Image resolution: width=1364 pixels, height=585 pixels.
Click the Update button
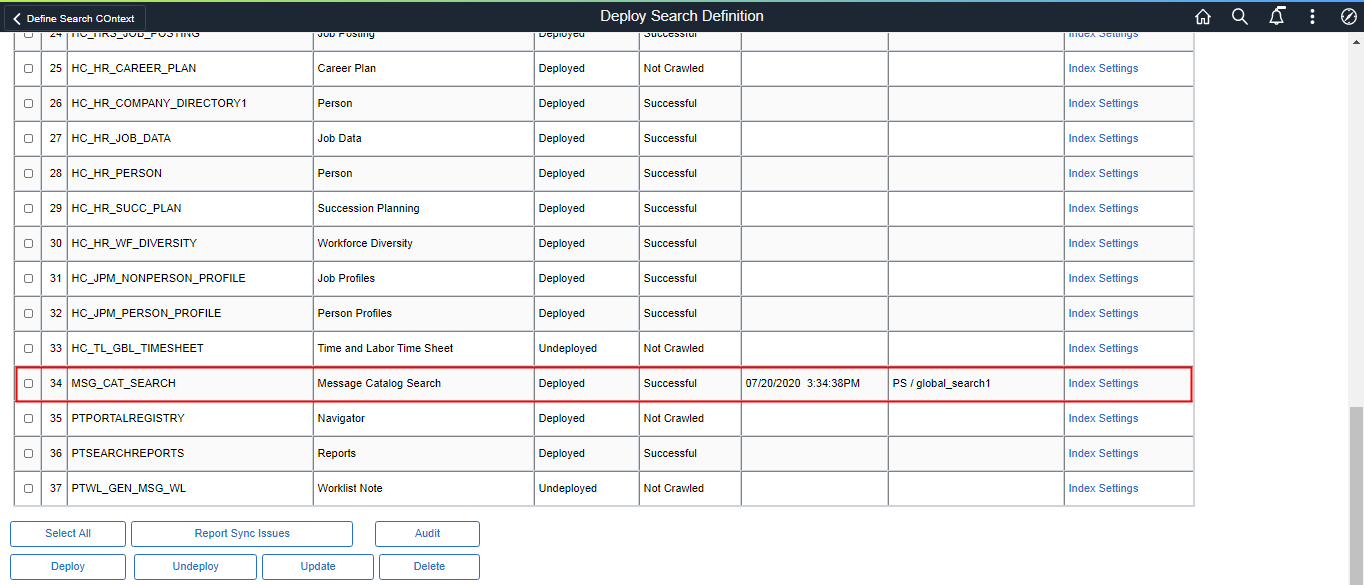[318, 567]
